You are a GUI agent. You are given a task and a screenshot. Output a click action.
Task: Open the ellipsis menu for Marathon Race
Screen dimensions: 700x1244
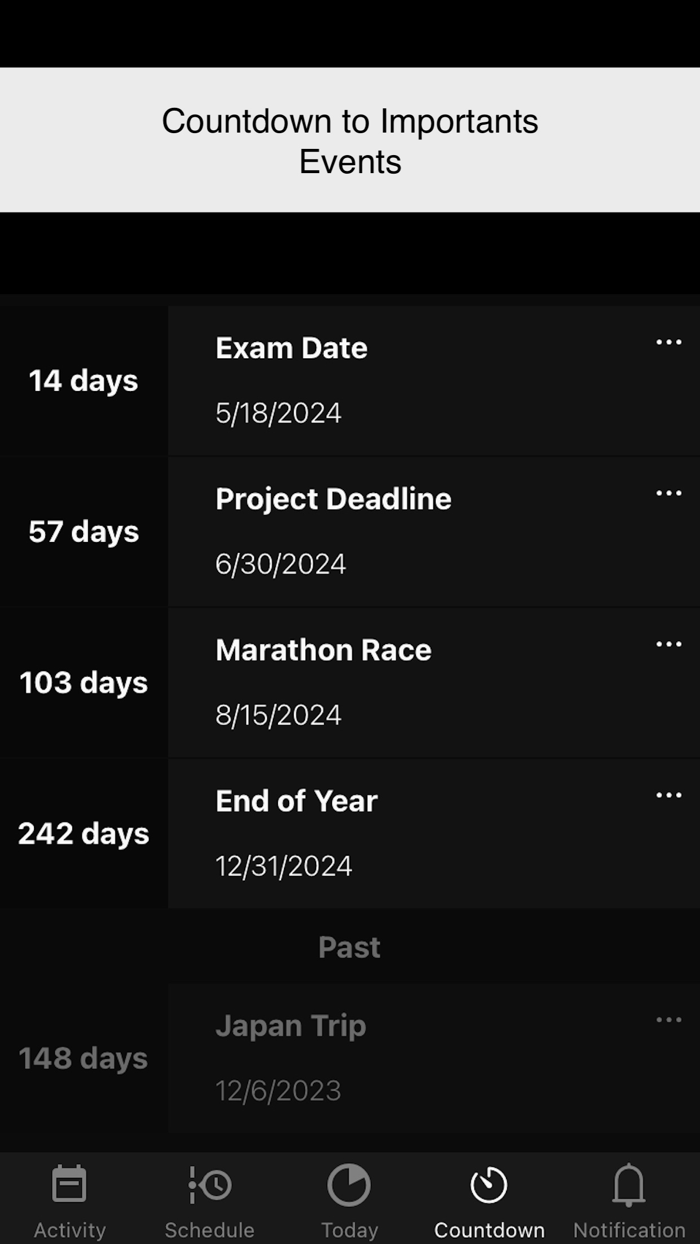tap(668, 644)
